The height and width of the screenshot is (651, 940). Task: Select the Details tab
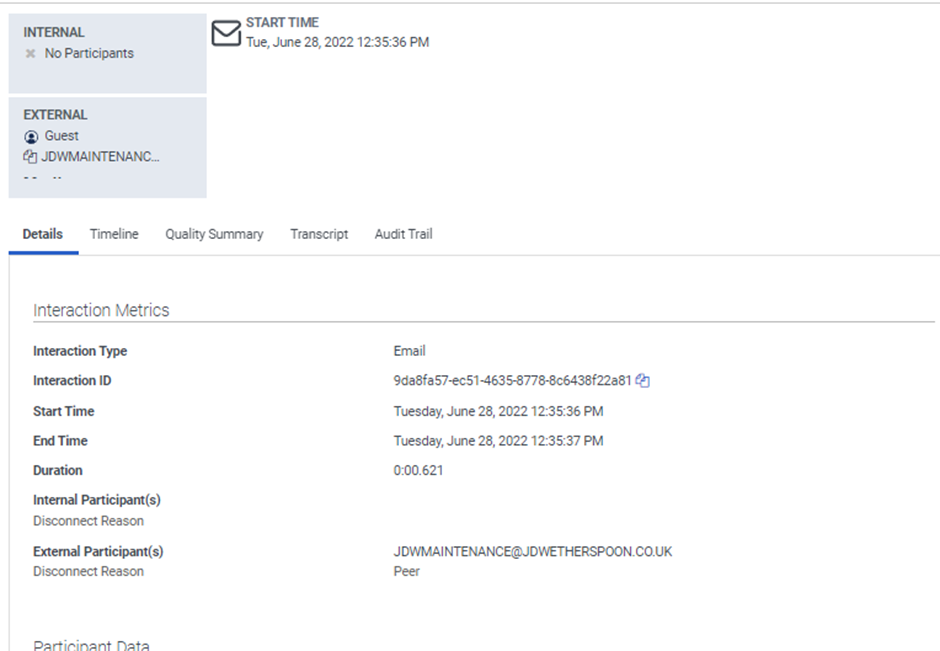43,234
